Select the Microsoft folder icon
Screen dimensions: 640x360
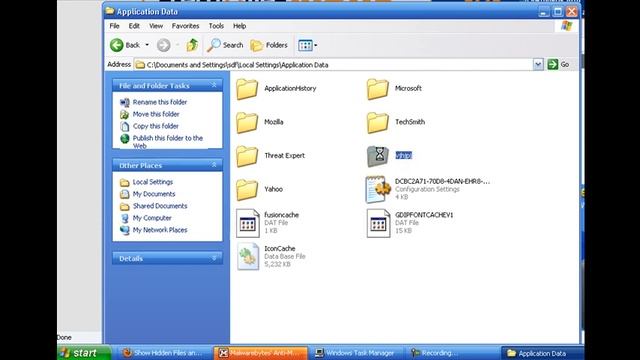378,89
